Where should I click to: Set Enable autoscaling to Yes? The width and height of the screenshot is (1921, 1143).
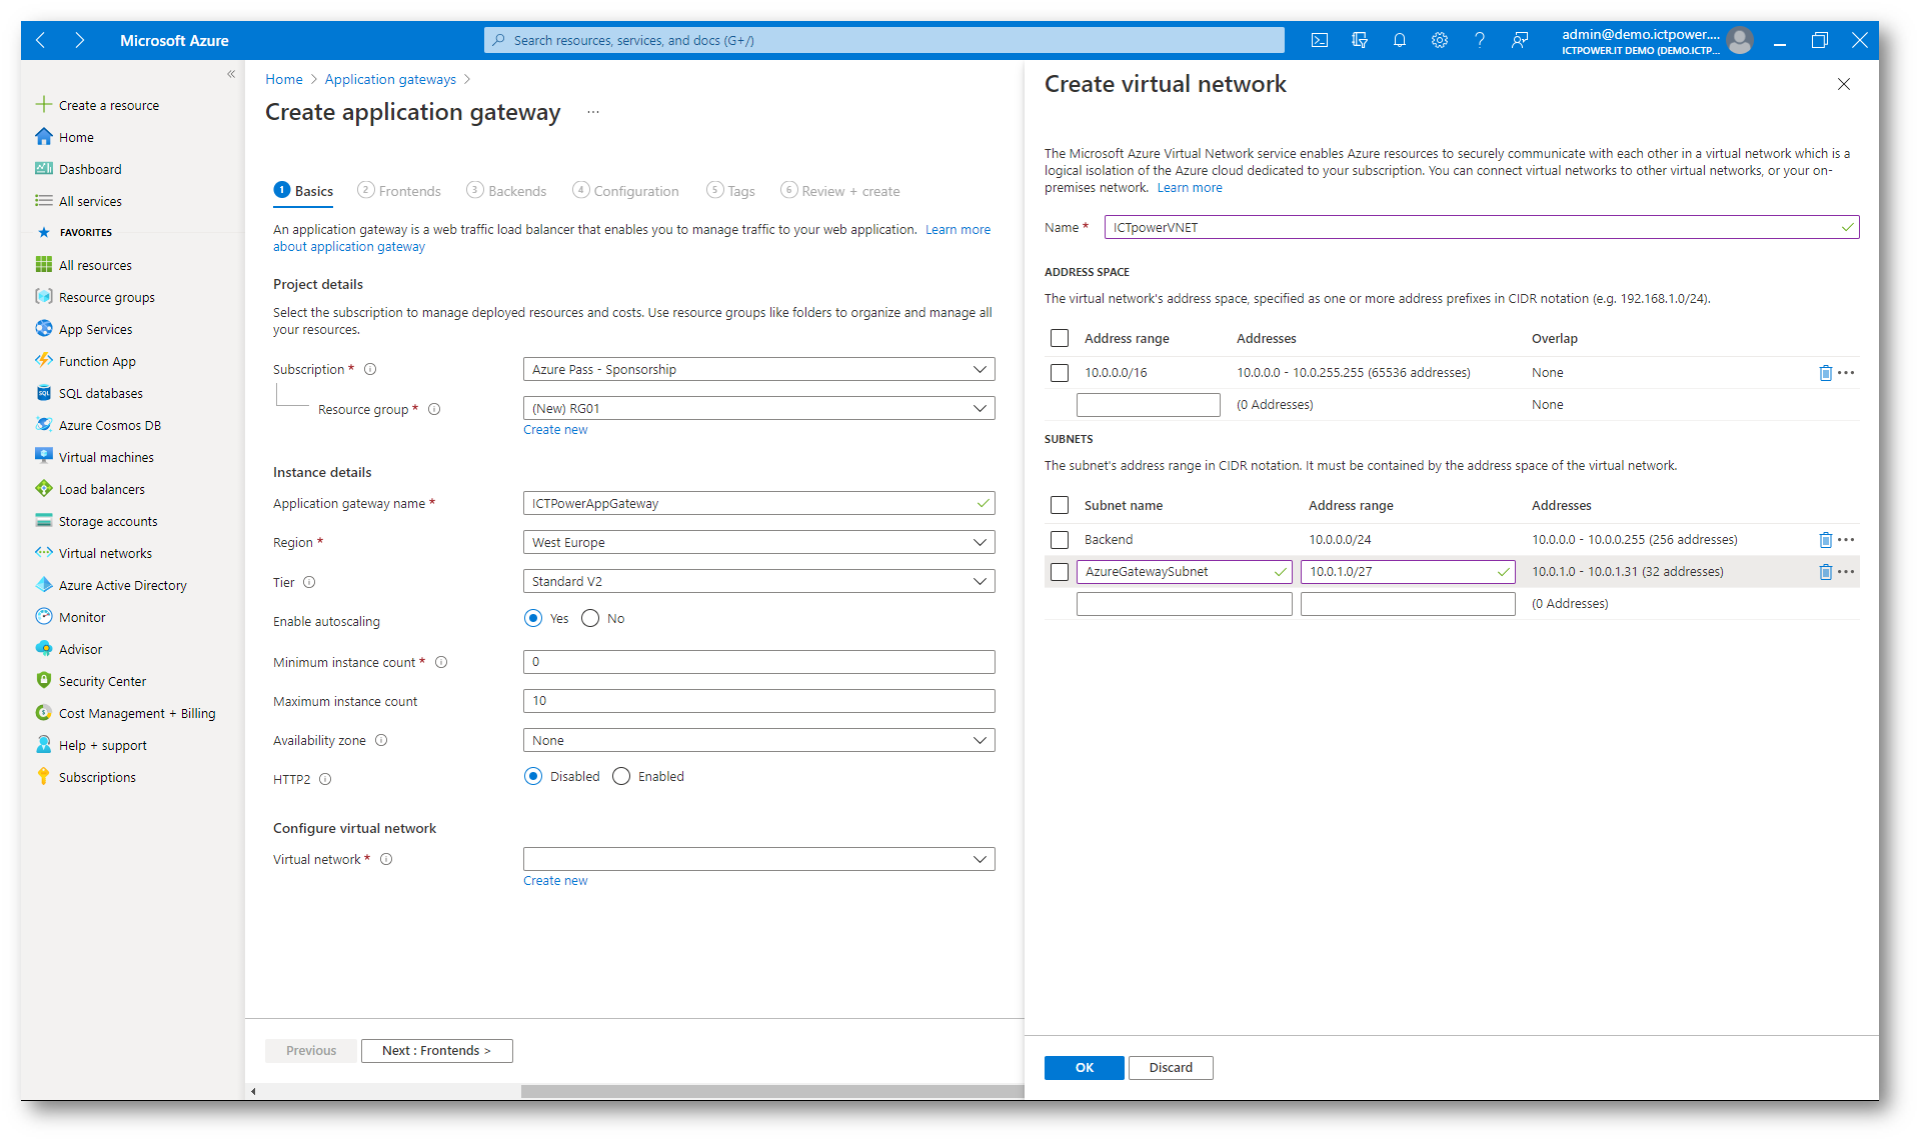pyautogui.click(x=533, y=619)
